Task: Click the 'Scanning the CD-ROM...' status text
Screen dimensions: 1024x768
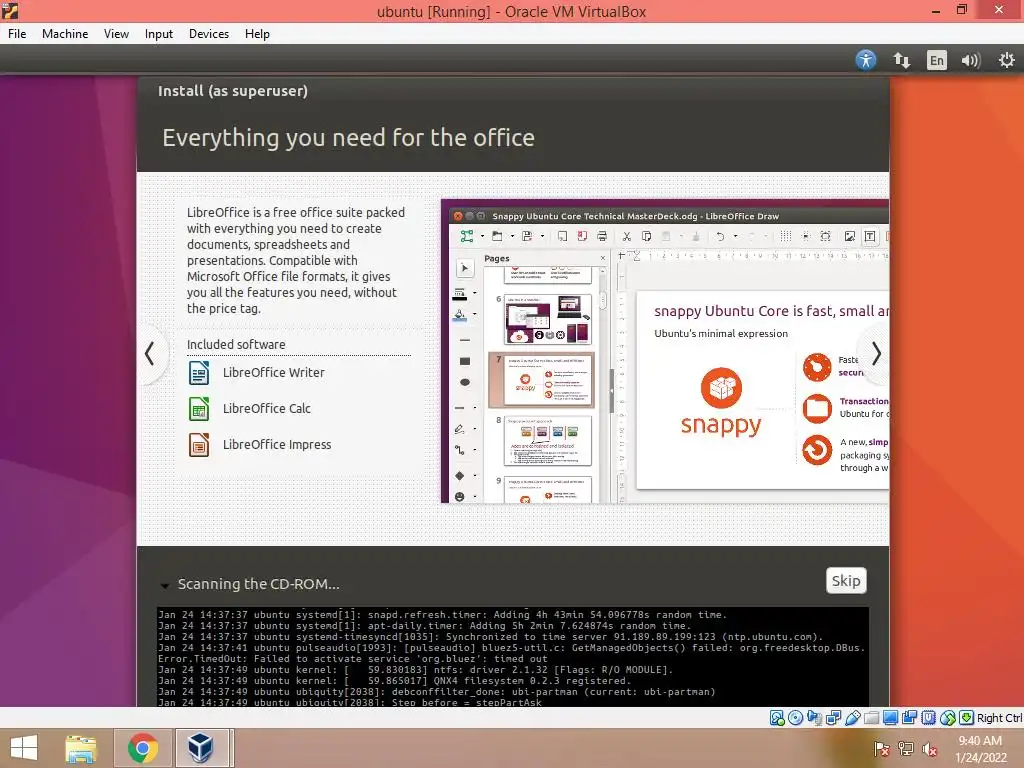Action: [259, 584]
